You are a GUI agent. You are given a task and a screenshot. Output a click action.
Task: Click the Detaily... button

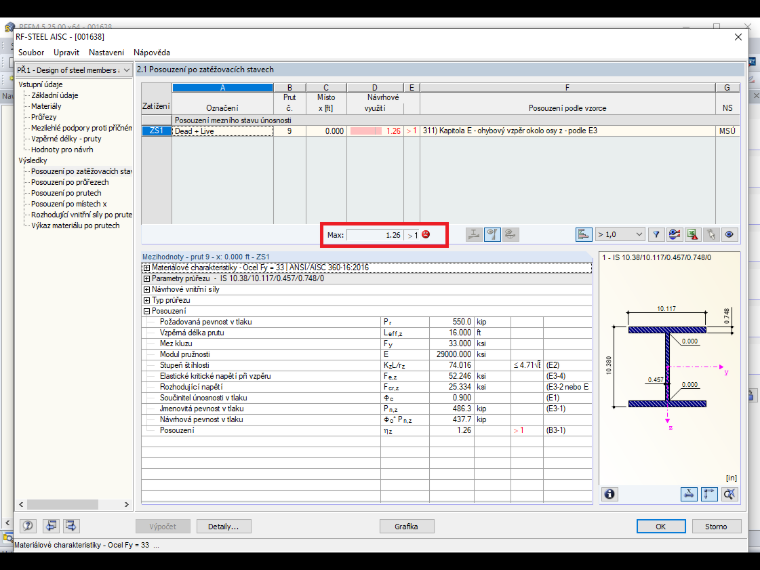click(223, 526)
